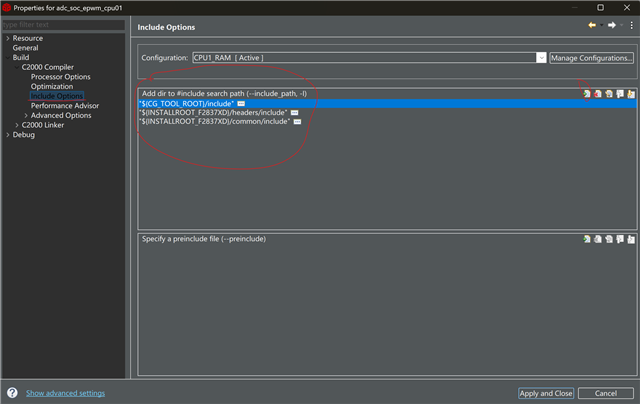Click Move Up icon in include path toolbar

click(620, 94)
